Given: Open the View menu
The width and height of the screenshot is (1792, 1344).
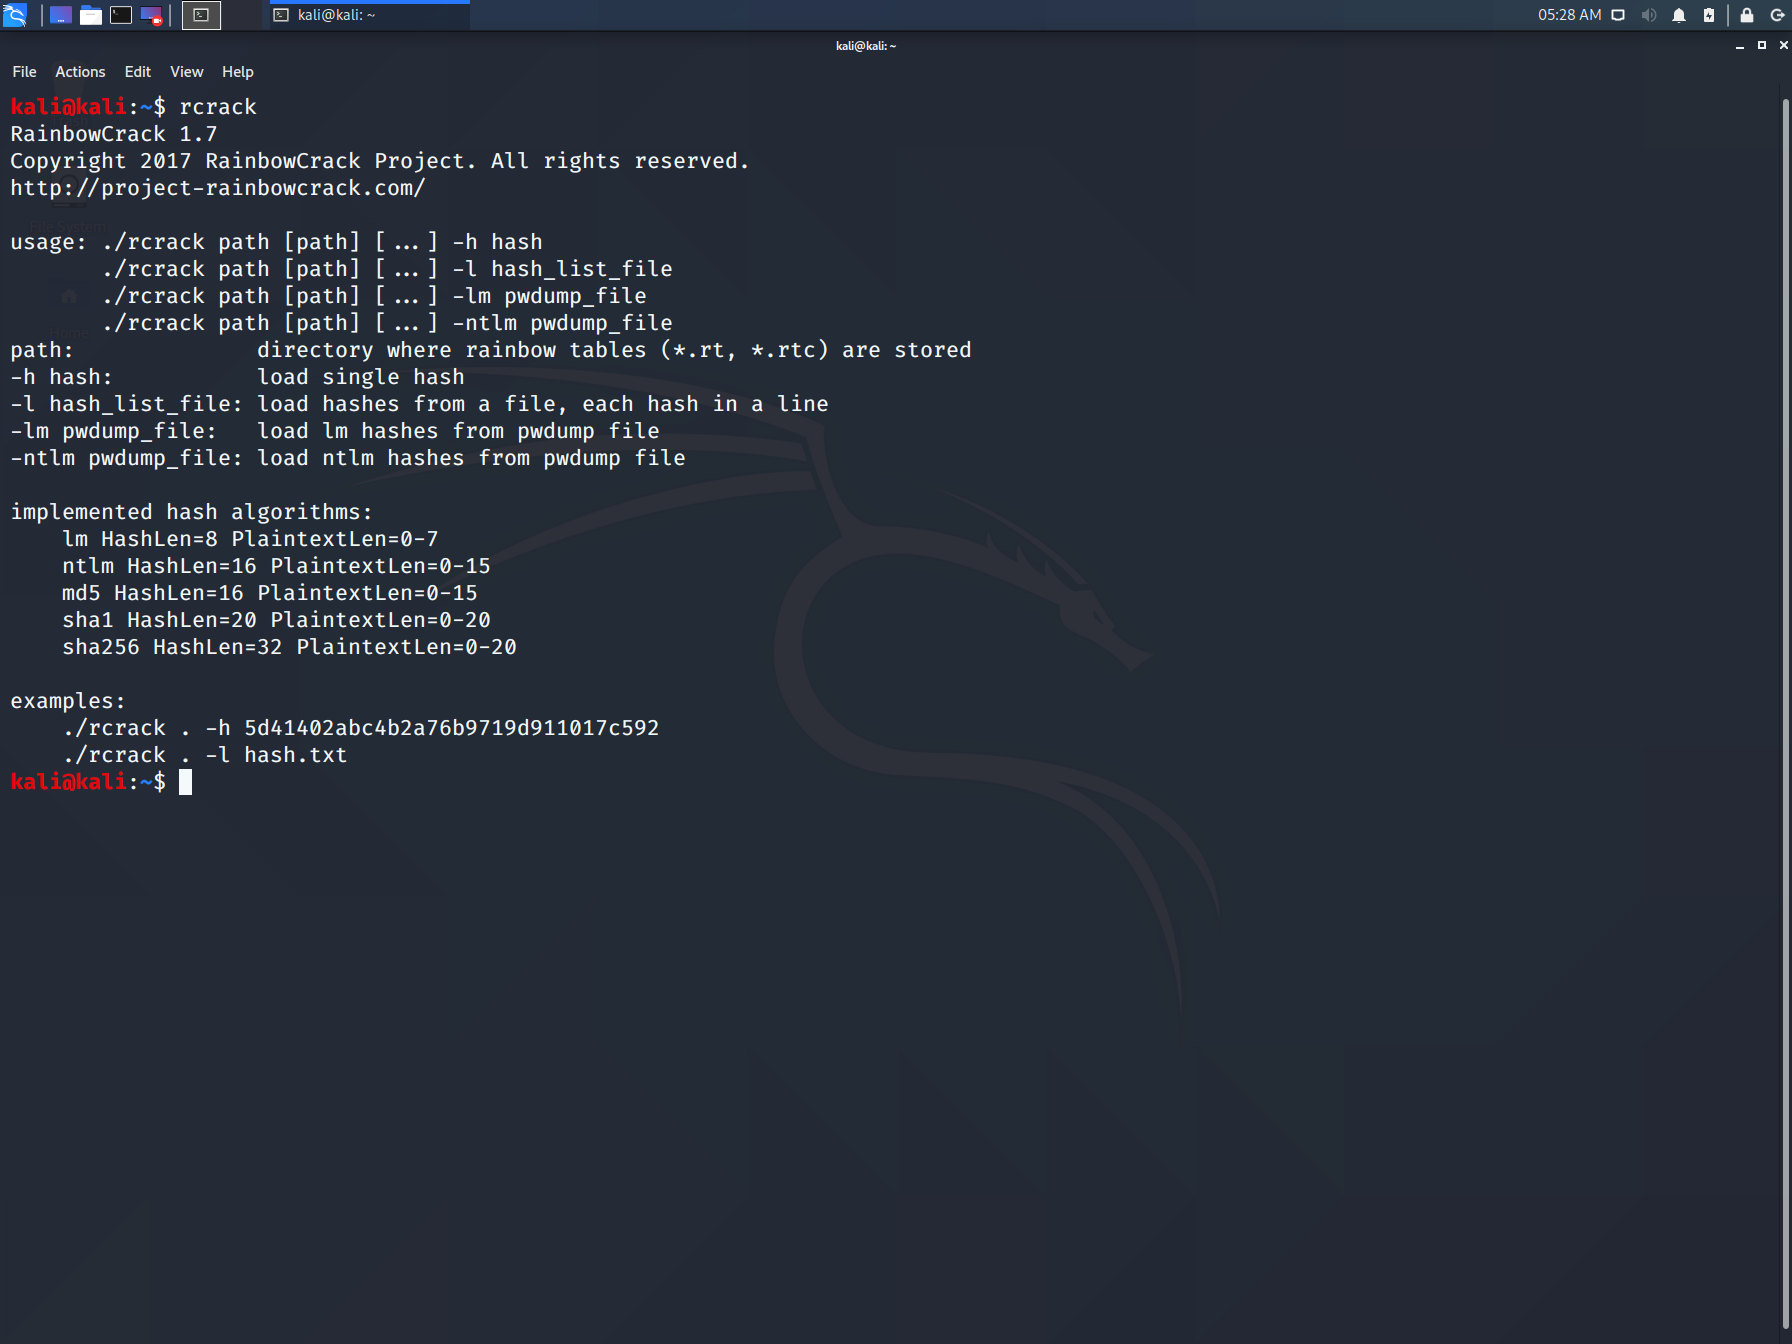Looking at the screenshot, I should (x=186, y=72).
